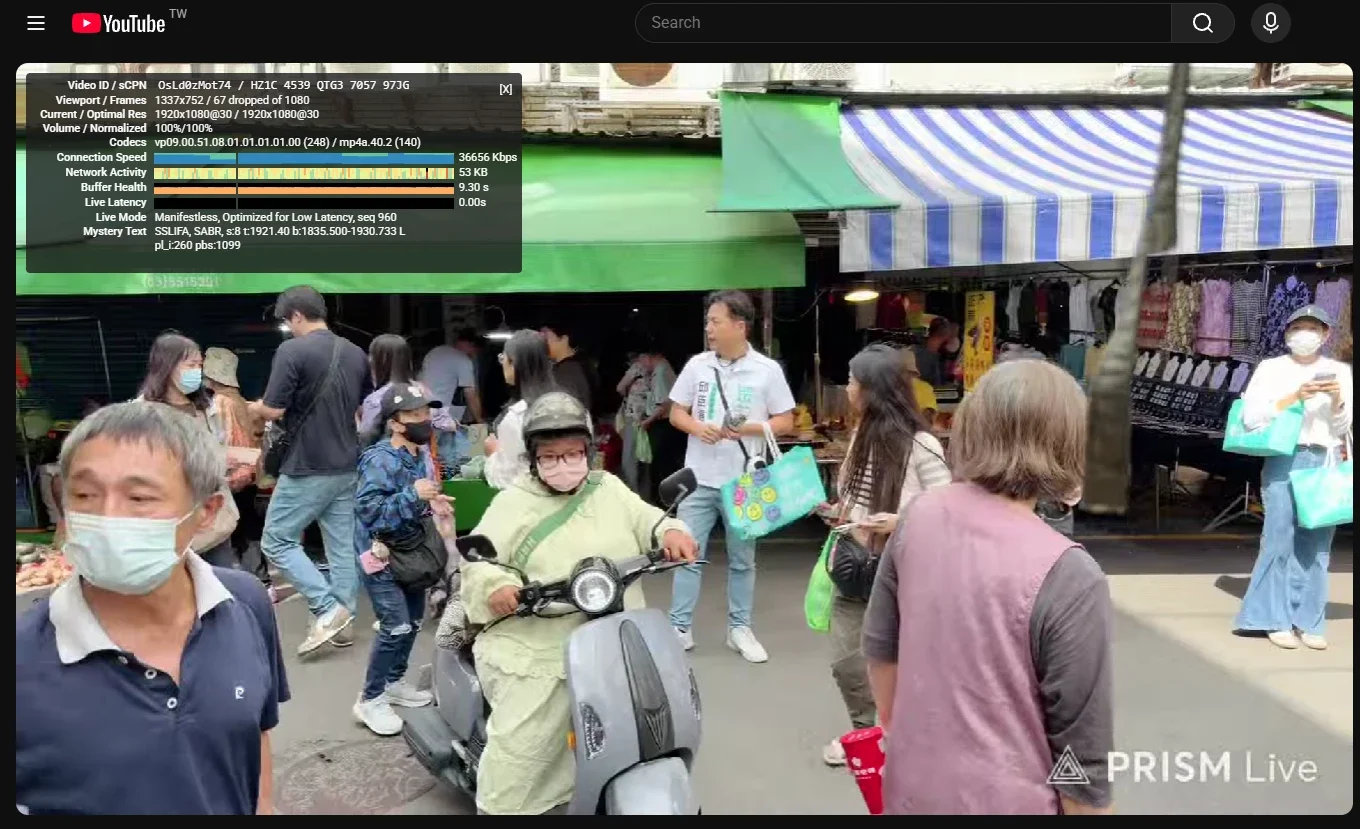Viewport: 1360px width, 829px height.
Task: Click the "9.30 s" buffer value
Action: click(x=474, y=188)
